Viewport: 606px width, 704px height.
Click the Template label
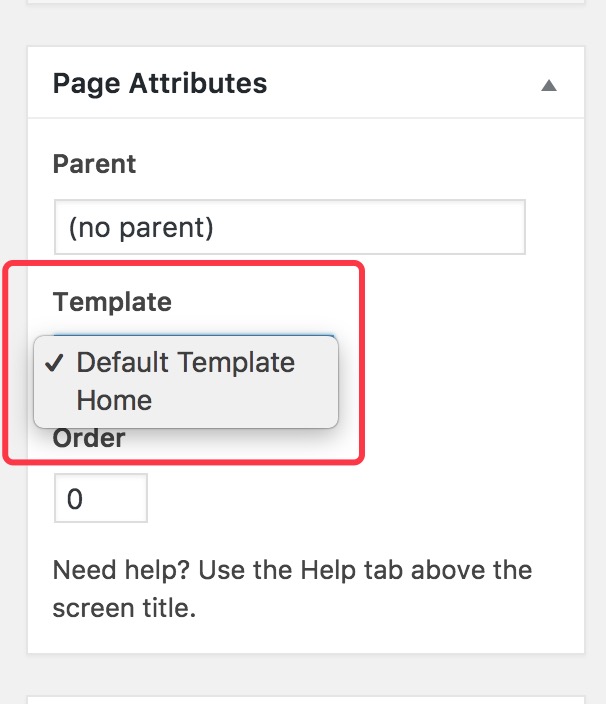pyautogui.click(x=112, y=301)
